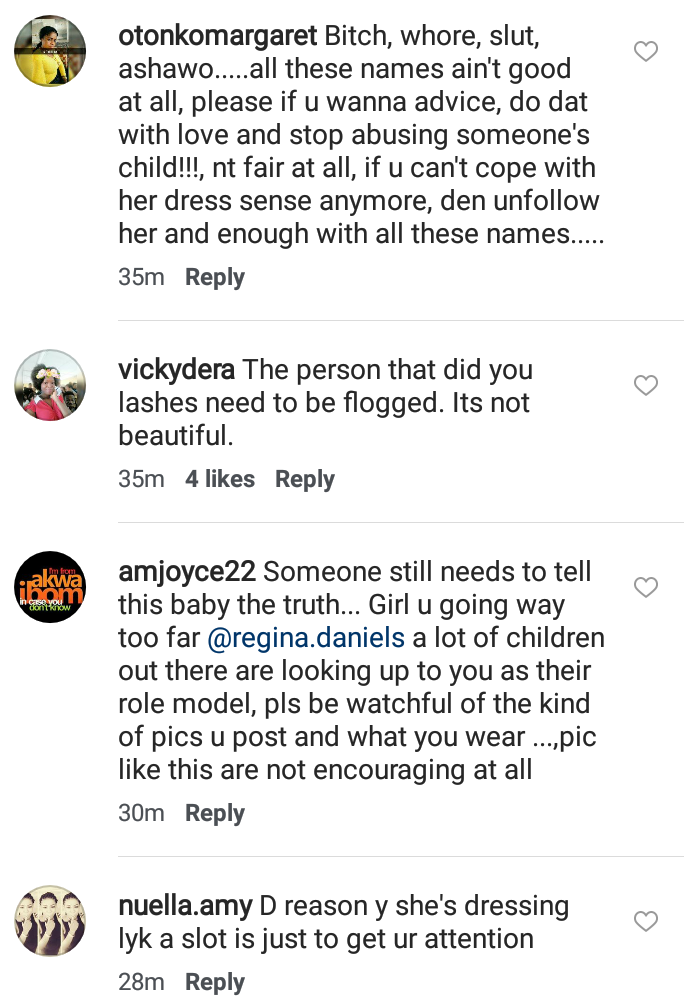This screenshot has width=684, height=1001.
Task: Tap the heart on vickydera's comment
Action: (647, 385)
